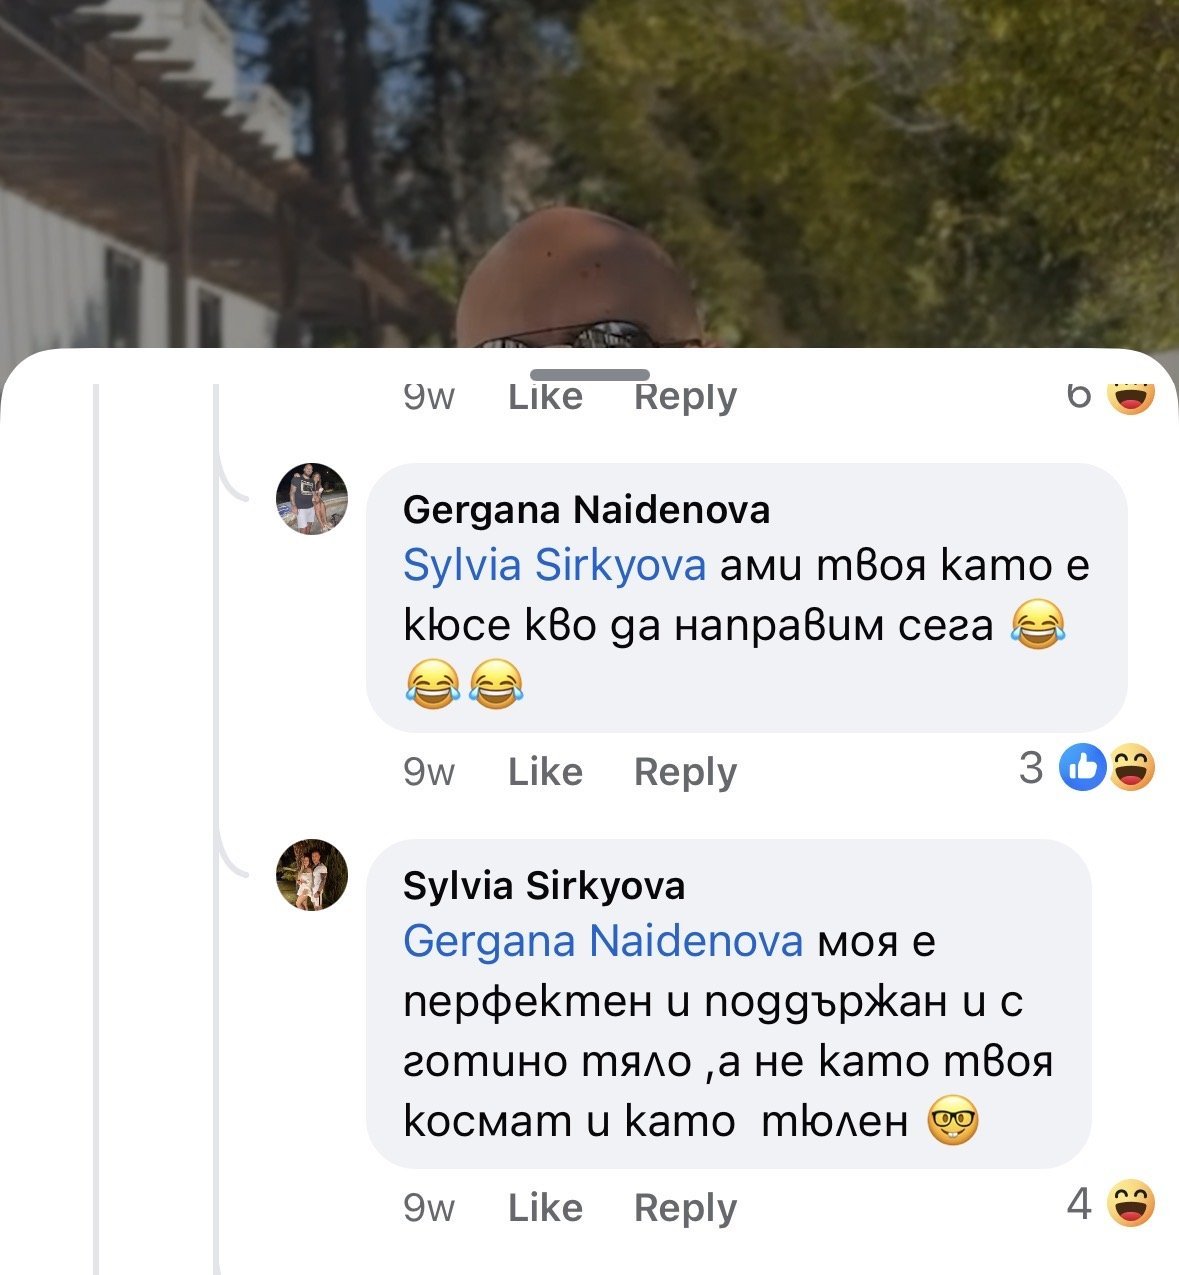This screenshot has width=1179, height=1275.
Task: Like the partially visible top comment
Action: [545, 398]
